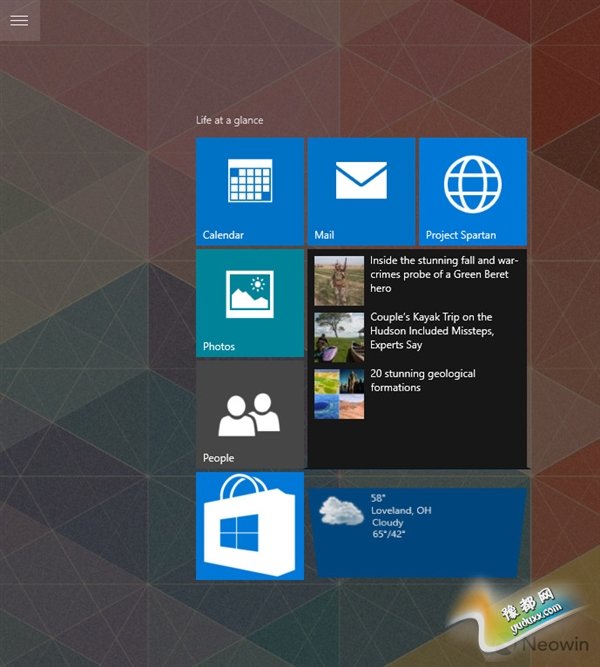Click the cloud icon in the weather tile

[x=341, y=512]
